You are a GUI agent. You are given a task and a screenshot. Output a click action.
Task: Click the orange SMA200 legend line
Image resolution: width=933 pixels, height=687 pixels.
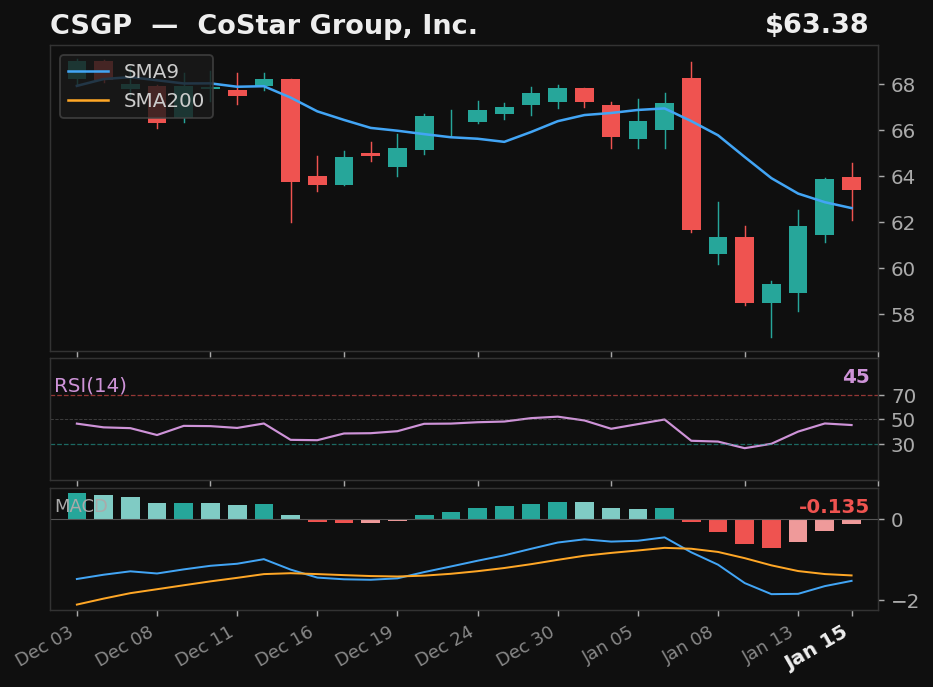pyautogui.click(x=89, y=101)
